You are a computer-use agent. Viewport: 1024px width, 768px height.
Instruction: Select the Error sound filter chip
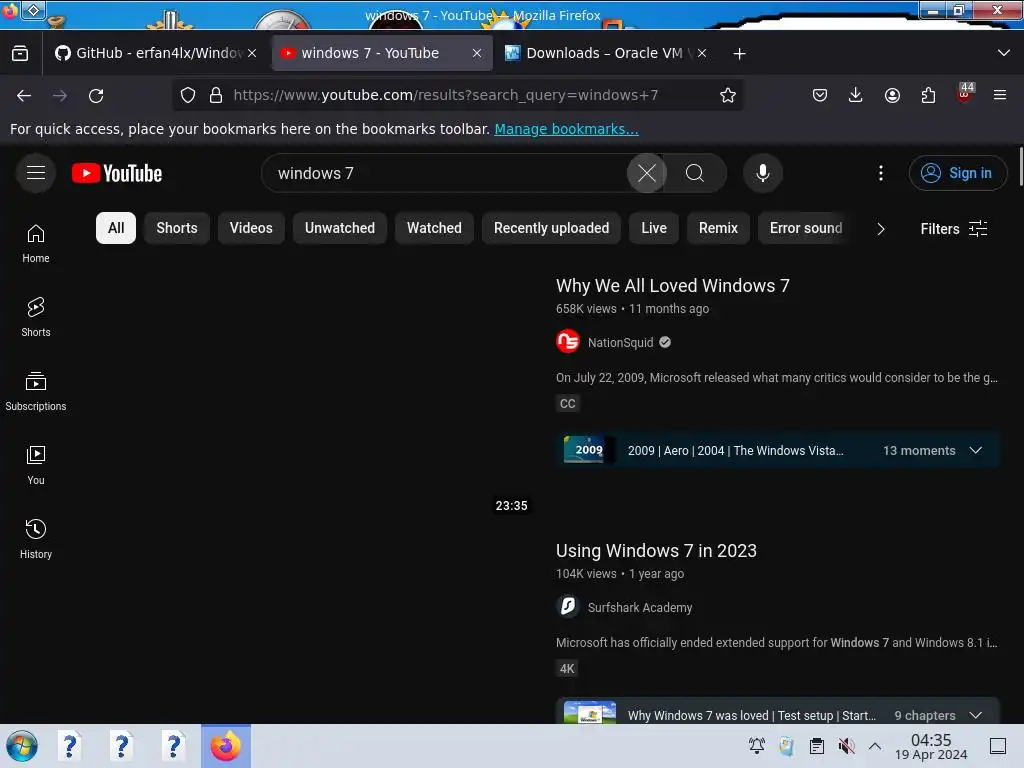coord(805,228)
